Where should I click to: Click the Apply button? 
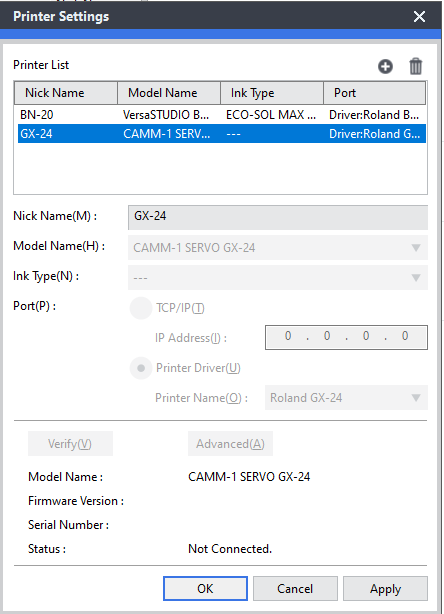385,589
